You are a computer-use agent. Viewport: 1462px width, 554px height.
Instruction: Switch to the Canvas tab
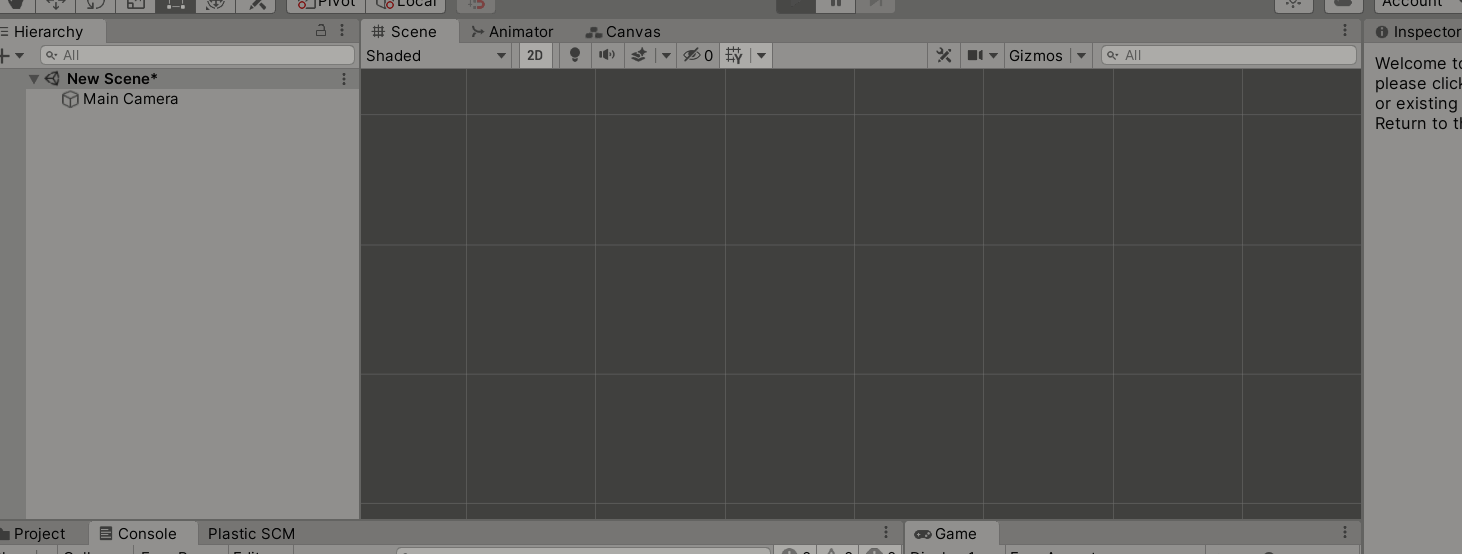click(x=623, y=31)
